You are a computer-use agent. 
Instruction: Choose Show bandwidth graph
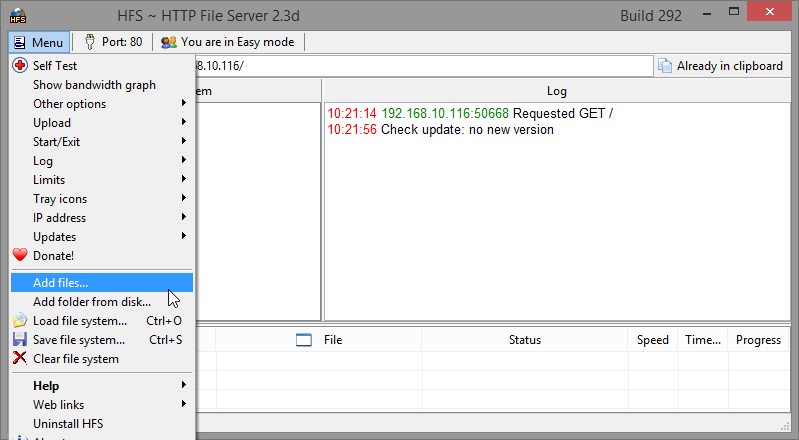click(102, 85)
